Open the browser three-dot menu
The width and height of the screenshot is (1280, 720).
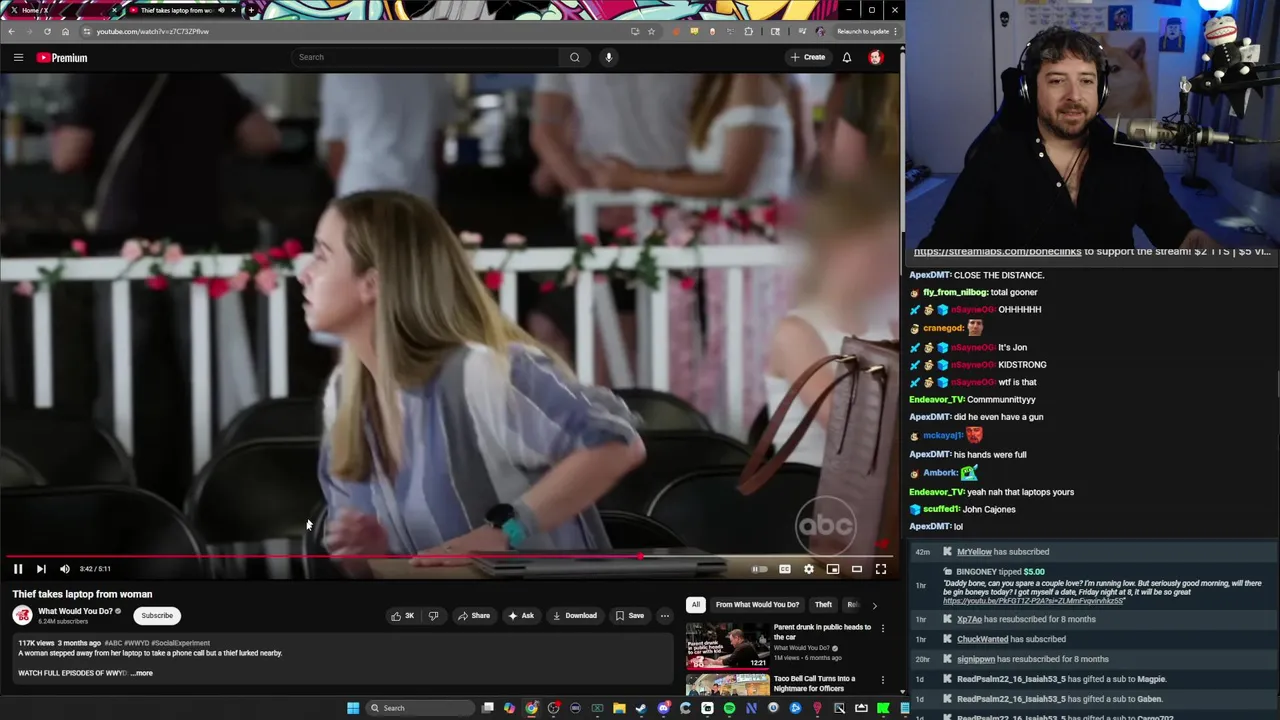click(895, 31)
